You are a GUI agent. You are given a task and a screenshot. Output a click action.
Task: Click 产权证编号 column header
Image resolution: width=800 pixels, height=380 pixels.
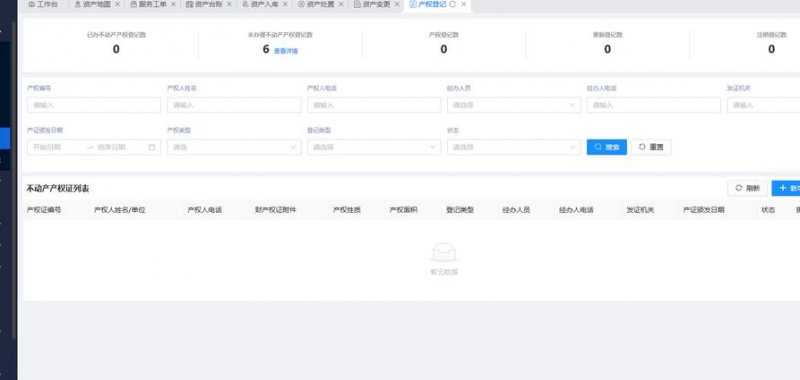[44, 210]
